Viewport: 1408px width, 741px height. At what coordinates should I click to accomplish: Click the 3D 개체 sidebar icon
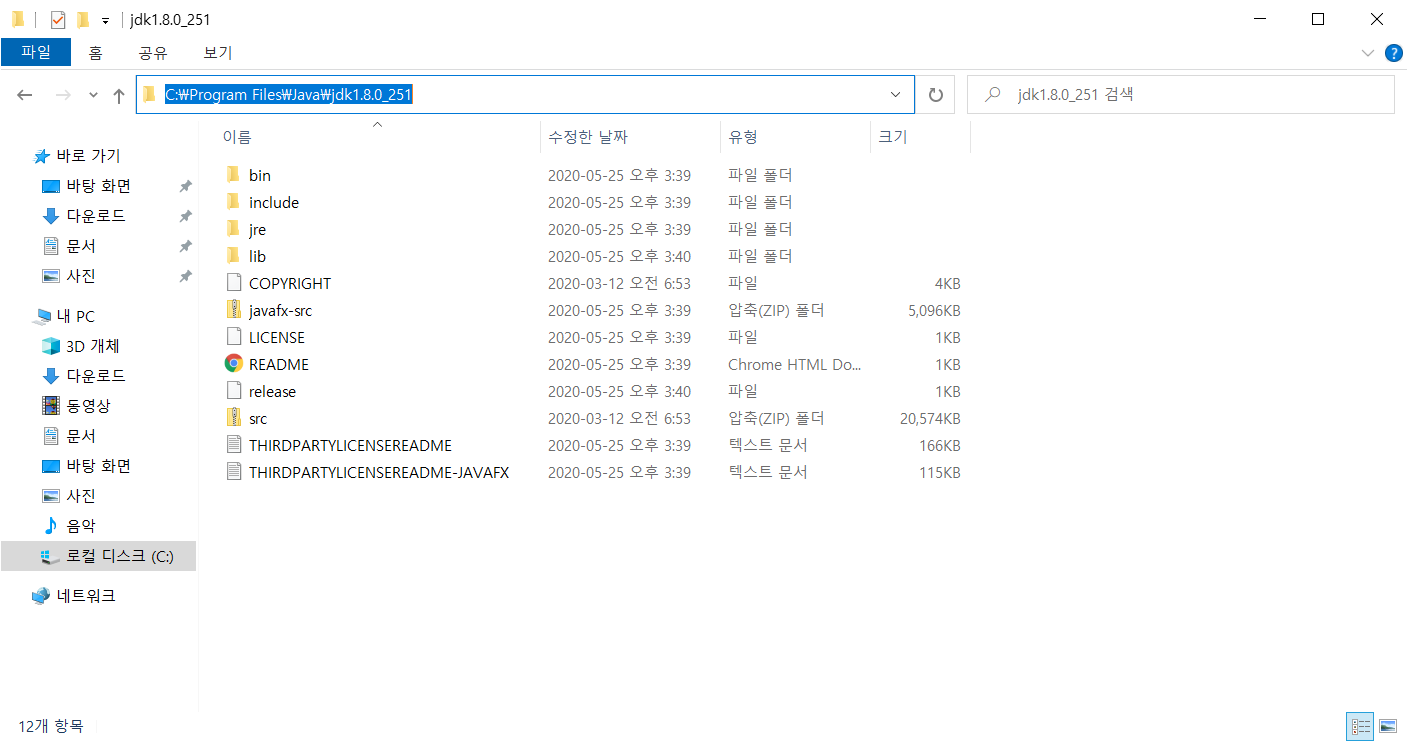(x=51, y=346)
